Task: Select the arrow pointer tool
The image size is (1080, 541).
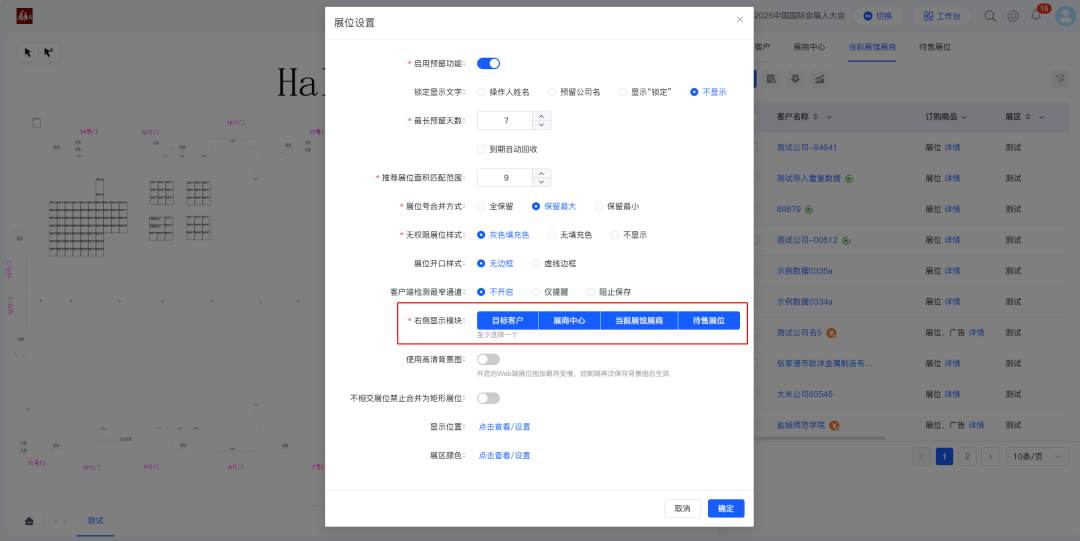Action: point(28,52)
